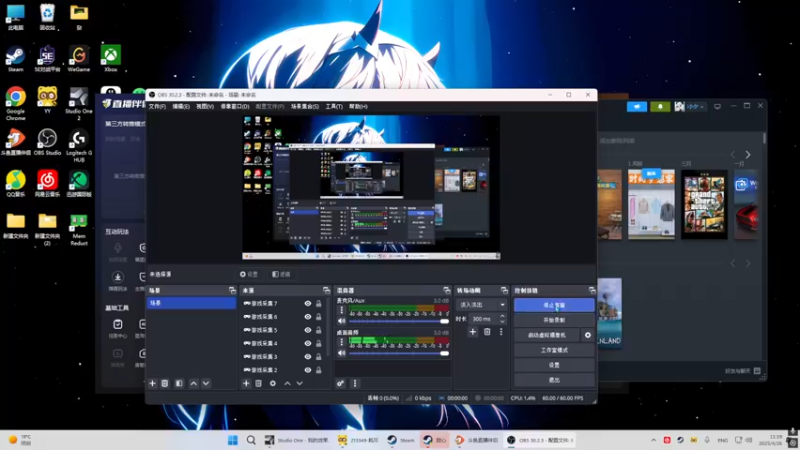Select the 场景 item in Scenes list
800x450 pixels.
coord(191,303)
